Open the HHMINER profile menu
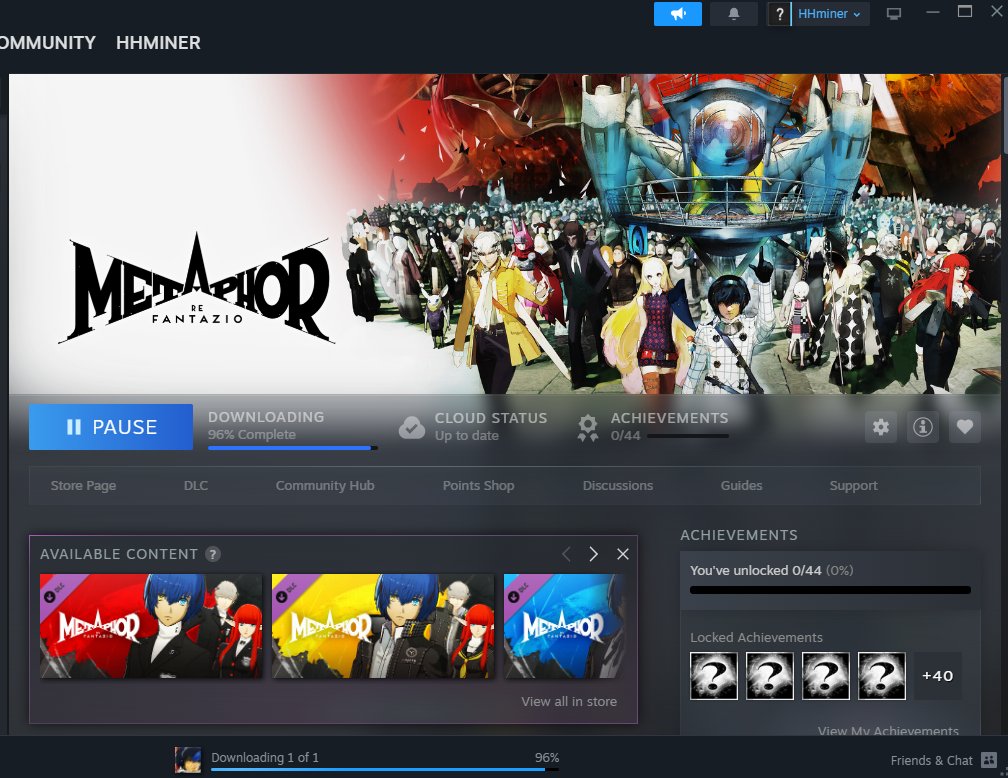 158,42
